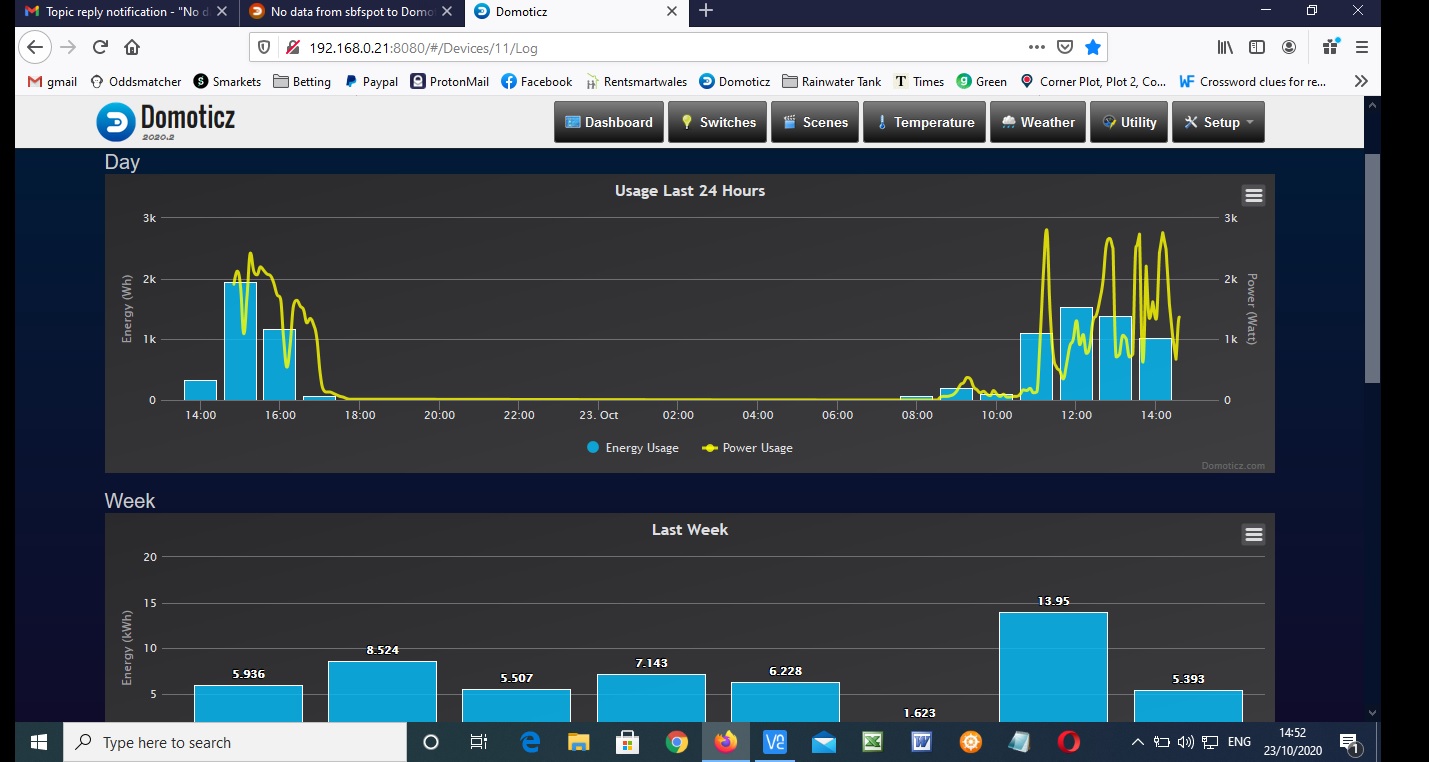Viewport: 1429px width, 762px height.
Task: Open the Green bookmark
Action: pos(982,82)
